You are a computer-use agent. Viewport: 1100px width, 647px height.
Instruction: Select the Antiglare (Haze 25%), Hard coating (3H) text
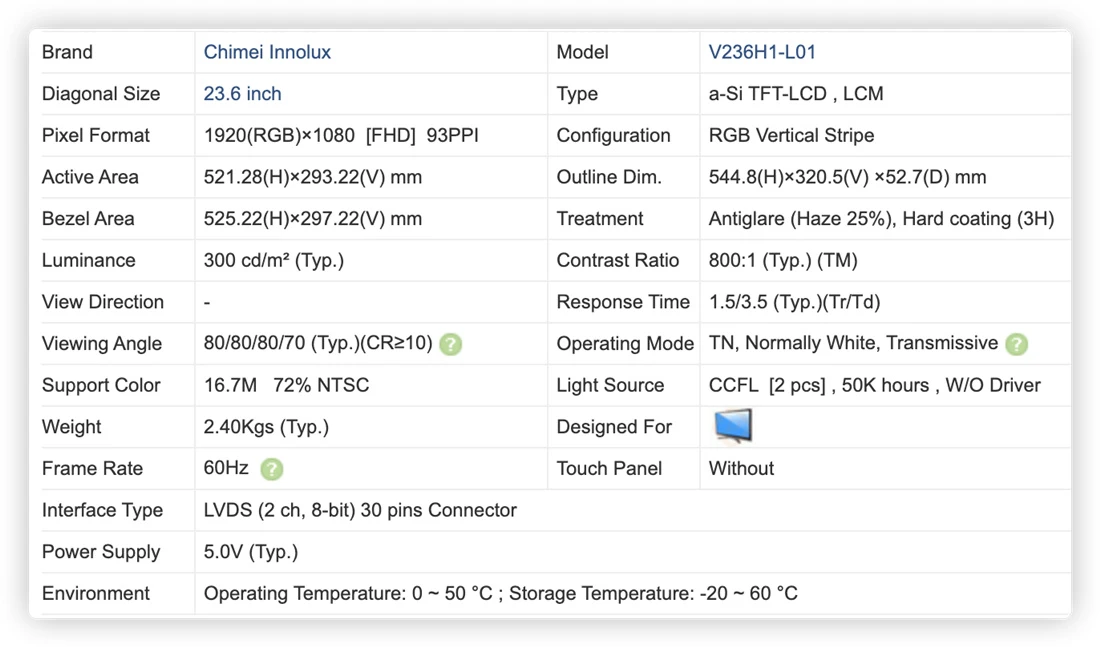coord(881,218)
